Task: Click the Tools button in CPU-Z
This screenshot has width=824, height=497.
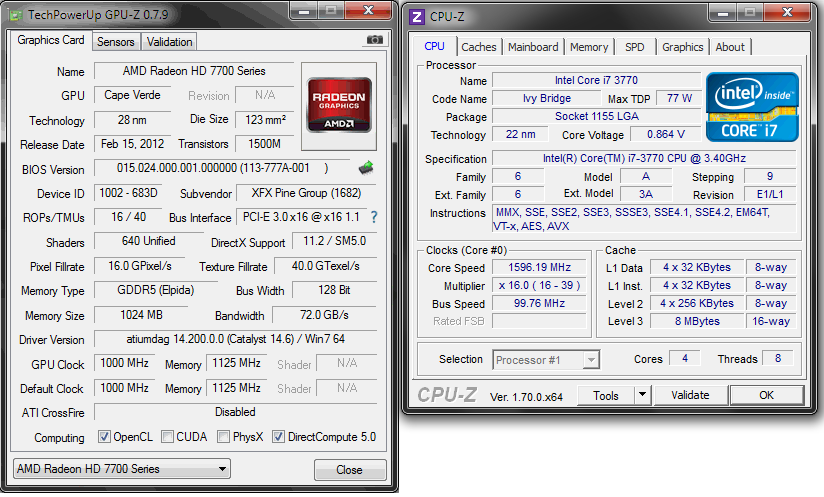Action: click(605, 395)
